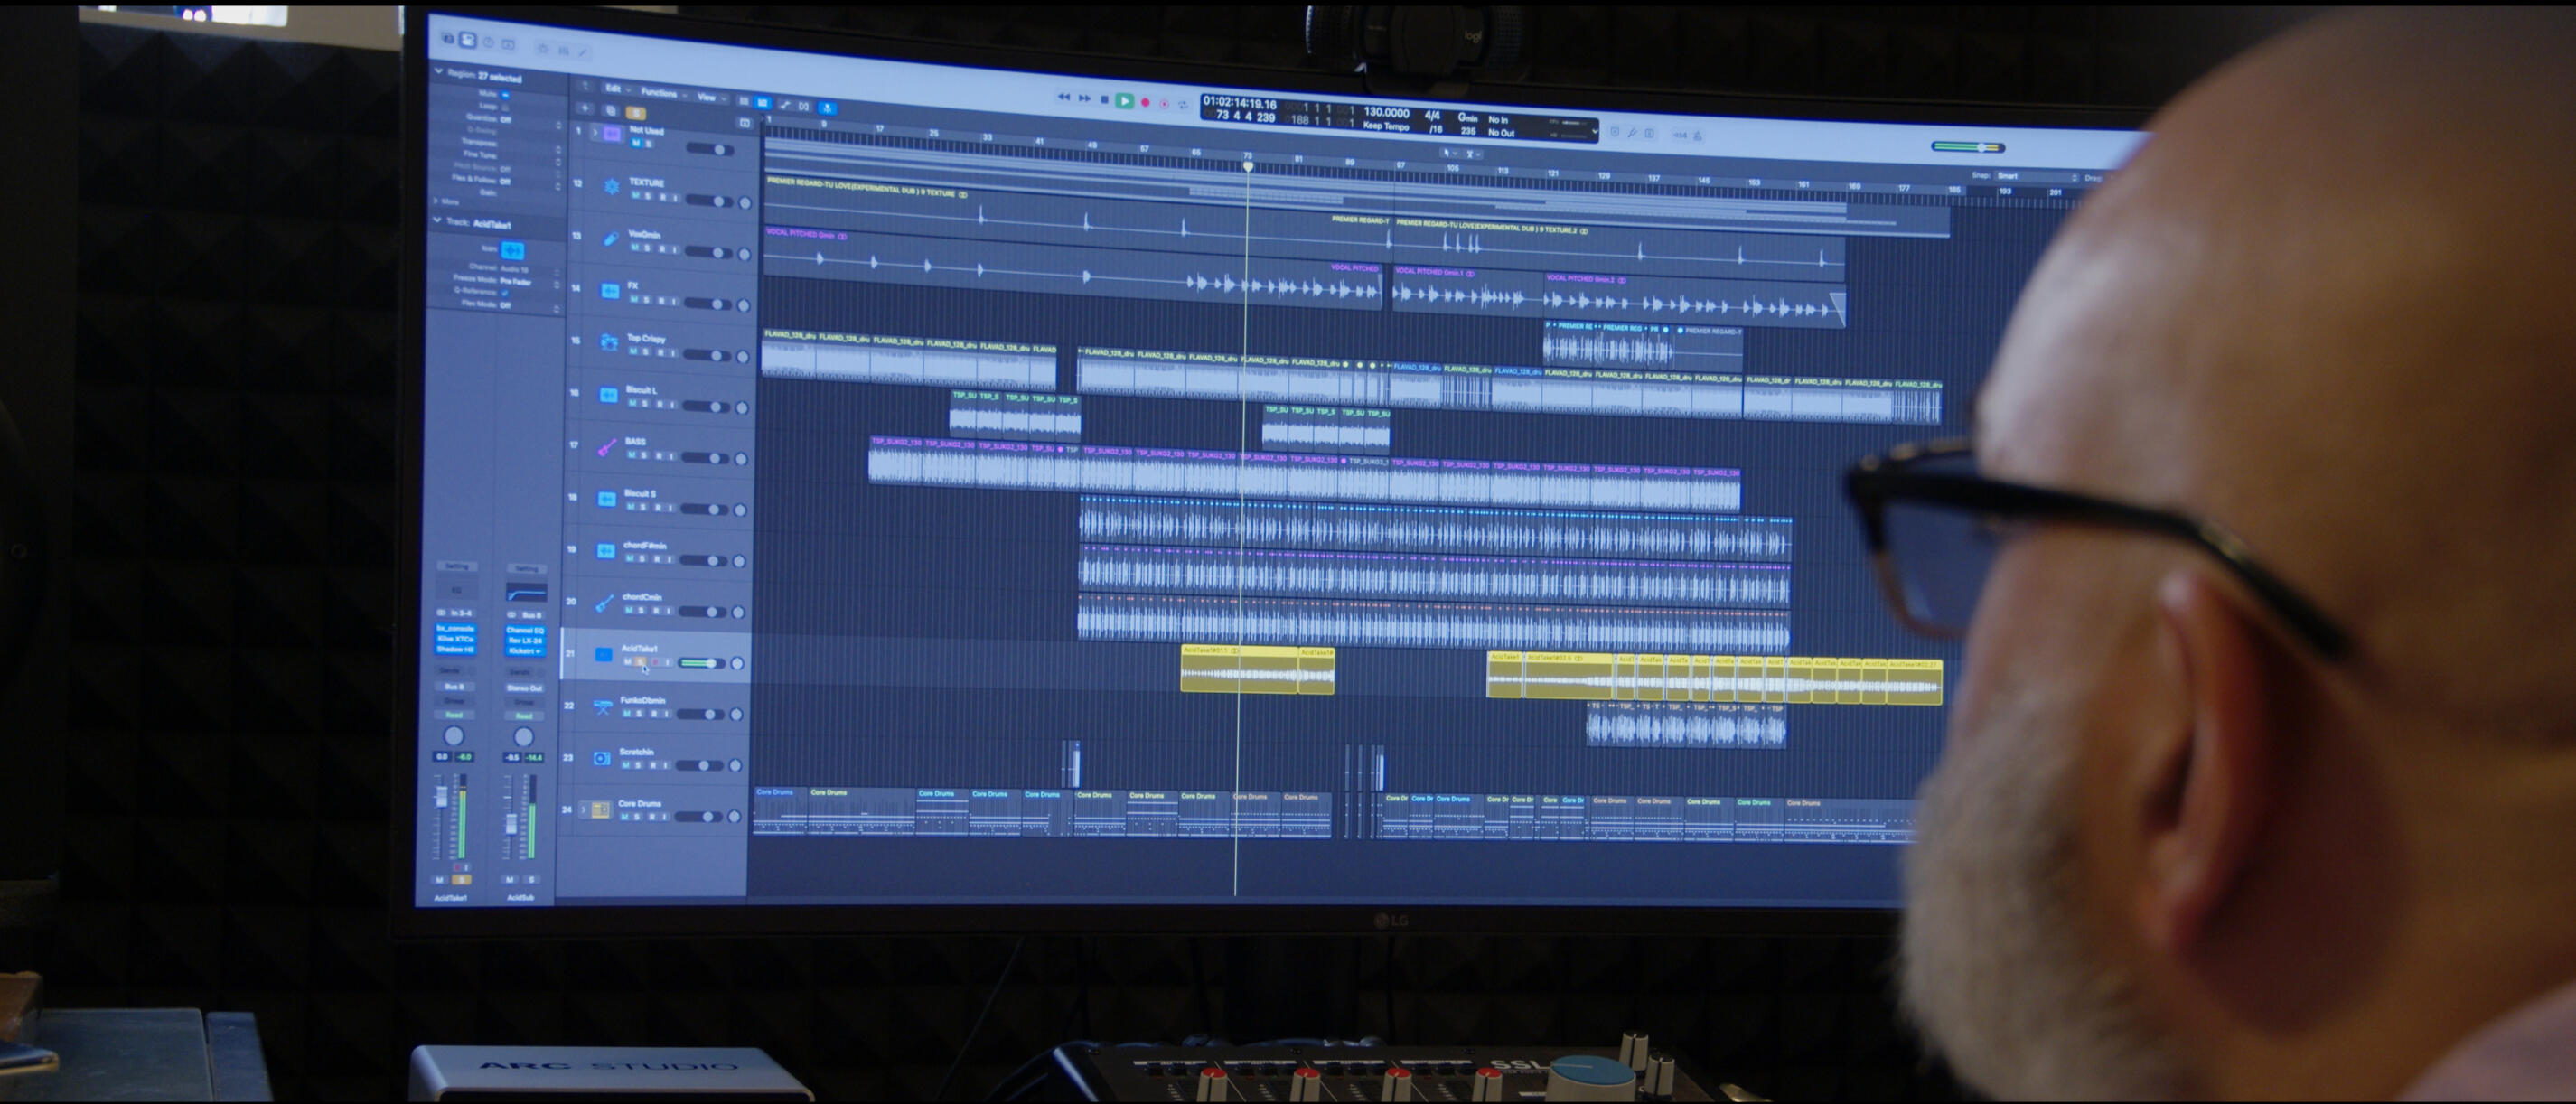Open the 130.0000 tempo display
Image resolution: width=2576 pixels, height=1104 pixels.
point(1386,113)
